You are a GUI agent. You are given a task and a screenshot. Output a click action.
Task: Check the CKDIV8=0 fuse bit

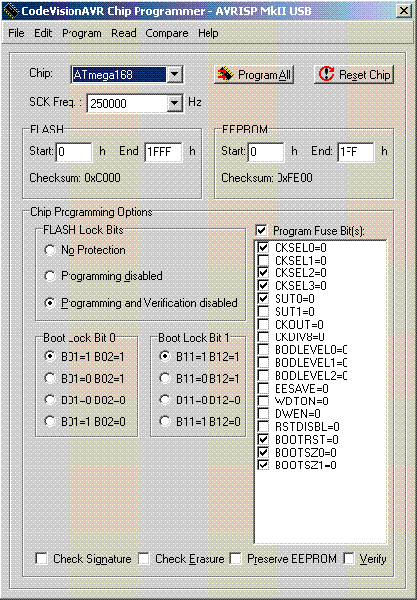click(263, 337)
